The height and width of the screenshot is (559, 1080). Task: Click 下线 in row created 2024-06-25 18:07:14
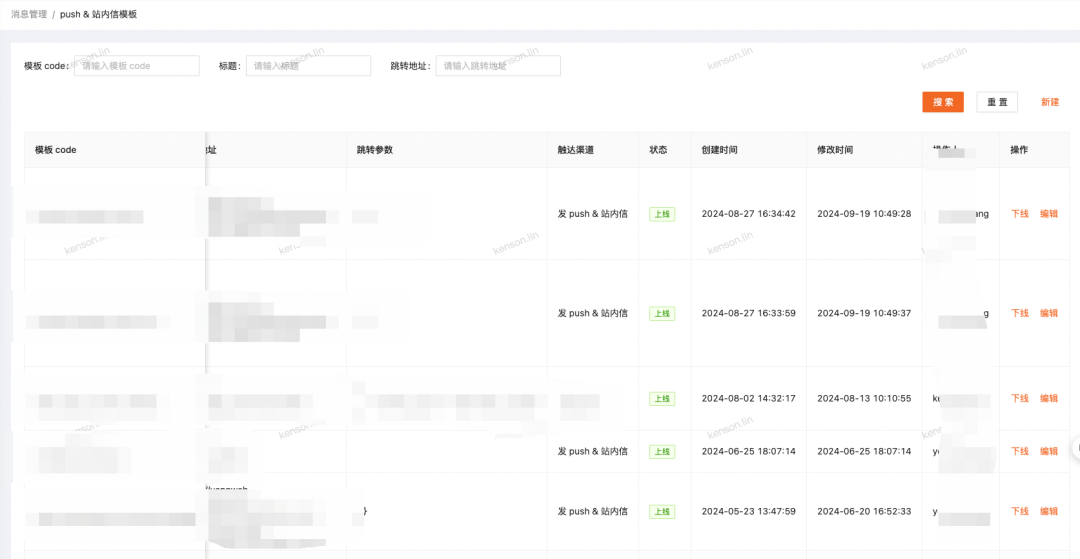click(1019, 452)
